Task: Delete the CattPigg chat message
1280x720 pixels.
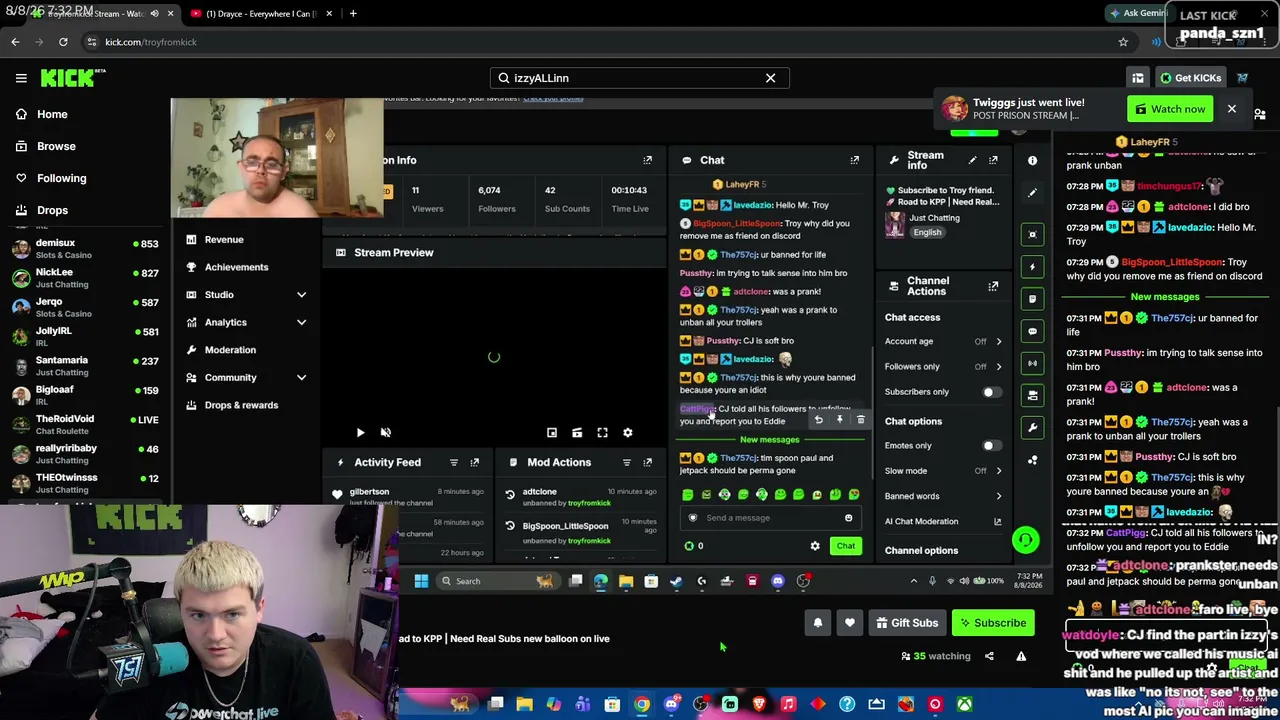Action: (x=860, y=420)
